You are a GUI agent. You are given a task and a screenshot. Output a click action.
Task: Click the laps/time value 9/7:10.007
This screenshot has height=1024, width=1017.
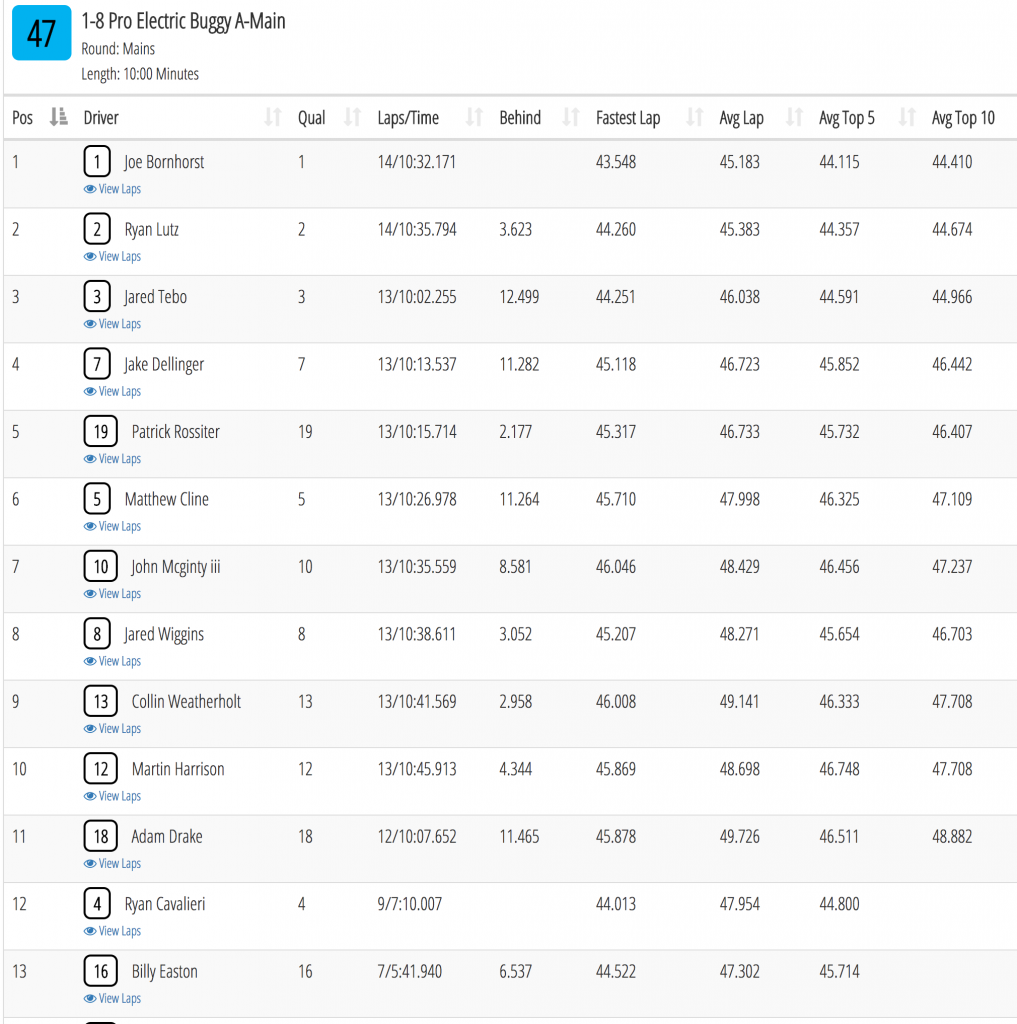coord(410,904)
